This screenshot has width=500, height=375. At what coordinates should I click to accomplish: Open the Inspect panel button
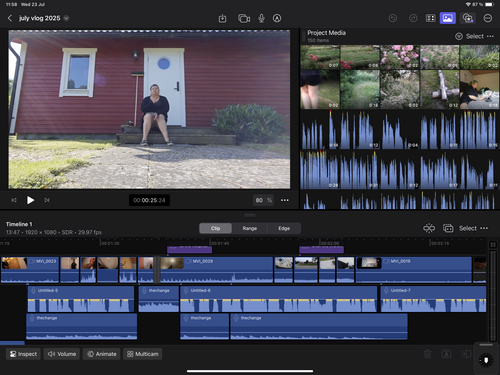pyautogui.click(x=23, y=354)
